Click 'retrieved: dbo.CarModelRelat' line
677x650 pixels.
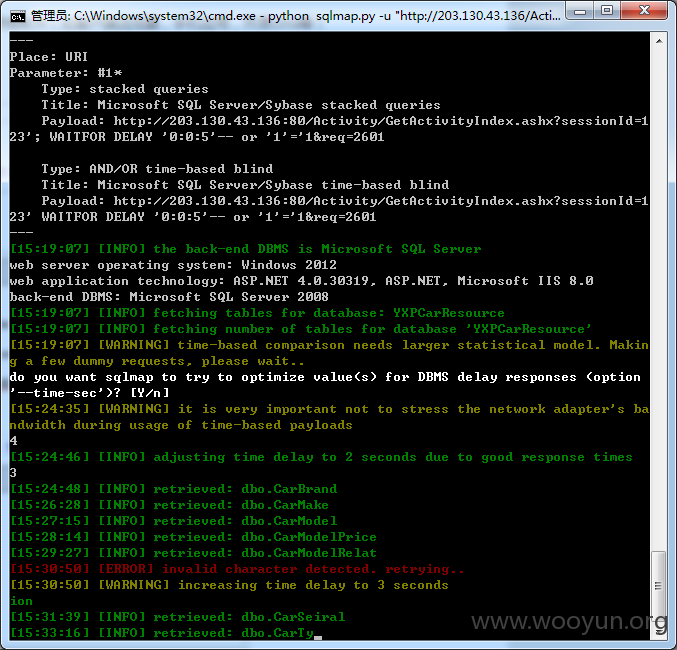tap(193, 552)
